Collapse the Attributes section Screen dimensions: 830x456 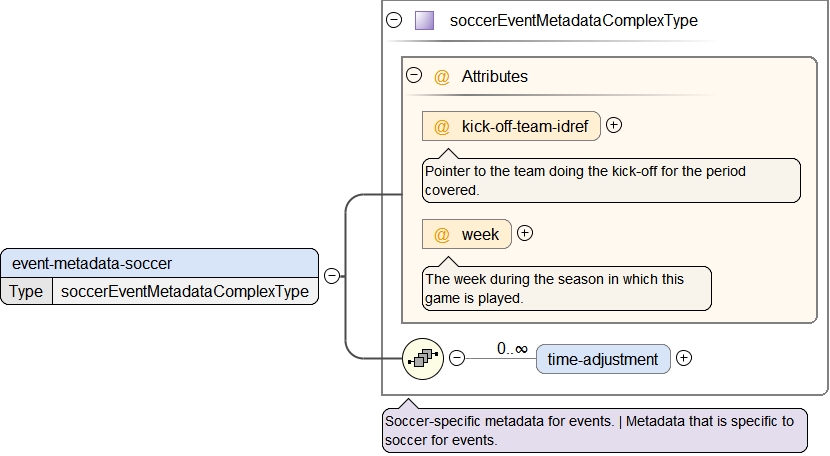point(413,75)
